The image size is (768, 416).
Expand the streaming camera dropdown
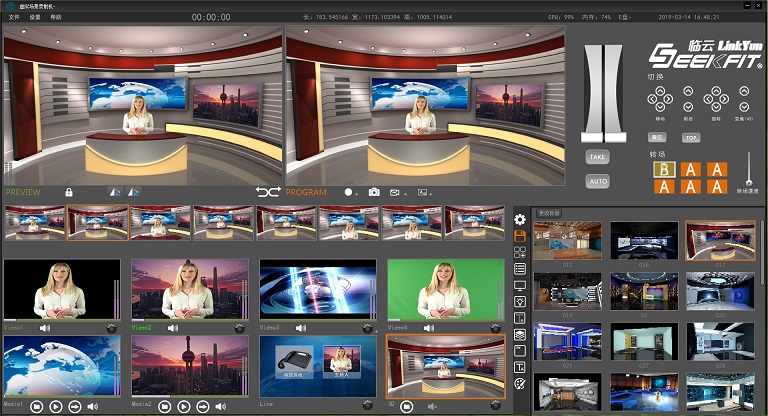[x=404, y=192]
